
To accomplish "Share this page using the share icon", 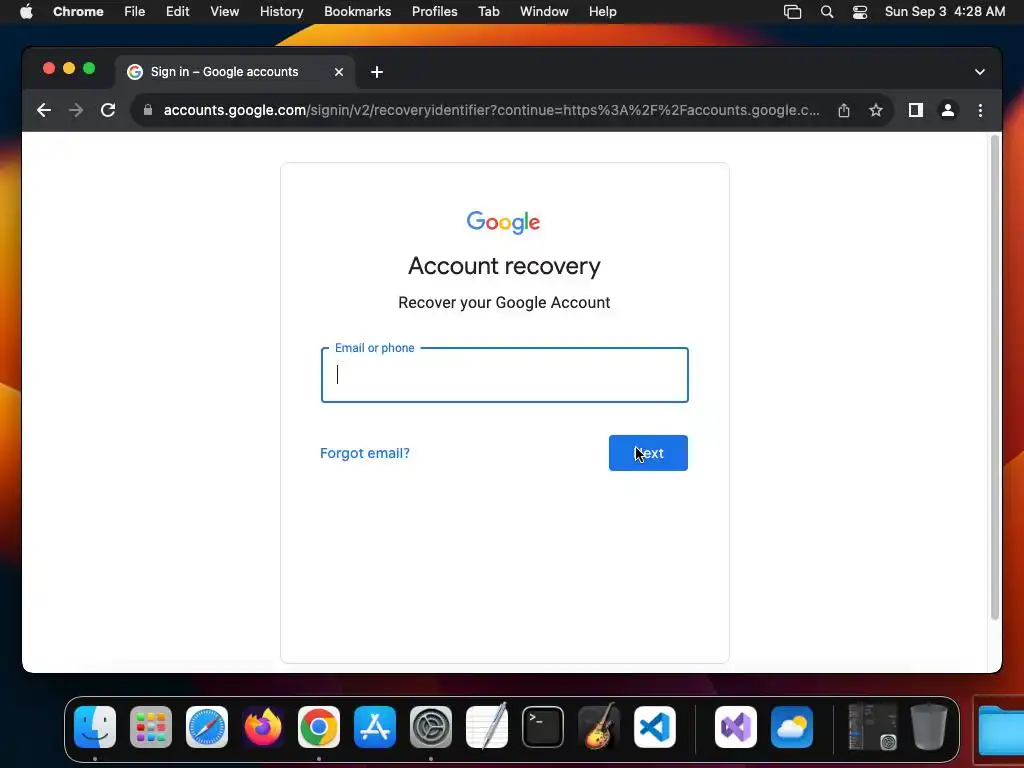I will (x=844, y=110).
